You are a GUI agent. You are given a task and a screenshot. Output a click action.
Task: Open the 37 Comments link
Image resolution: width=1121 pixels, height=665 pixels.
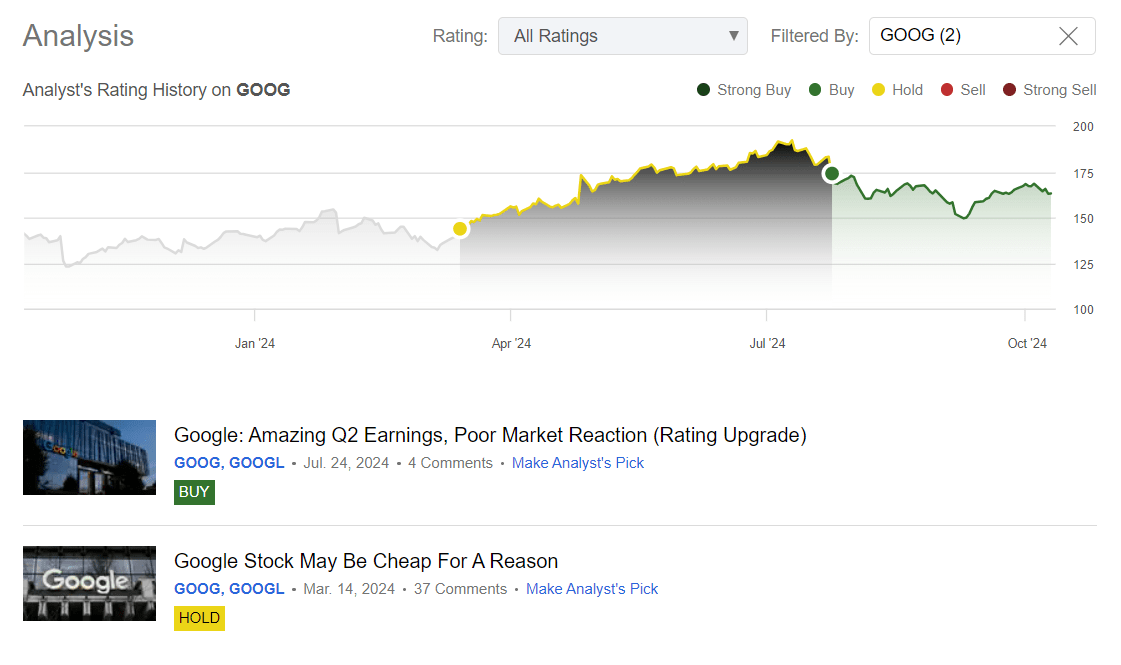click(460, 589)
